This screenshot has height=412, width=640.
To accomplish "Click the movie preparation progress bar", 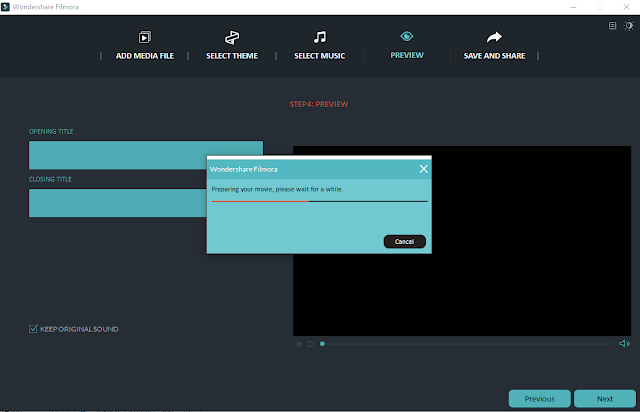I will (320, 201).
